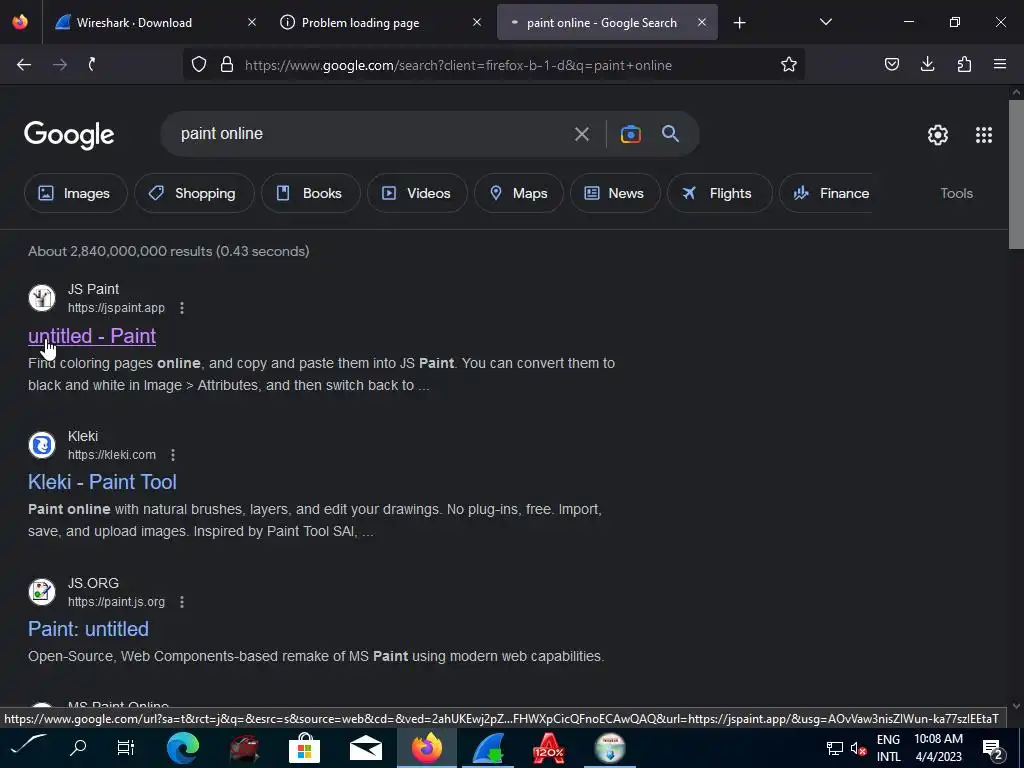Click the Firefox taskbar icon
The width and height of the screenshot is (1024, 768).
pyautogui.click(x=427, y=748)
